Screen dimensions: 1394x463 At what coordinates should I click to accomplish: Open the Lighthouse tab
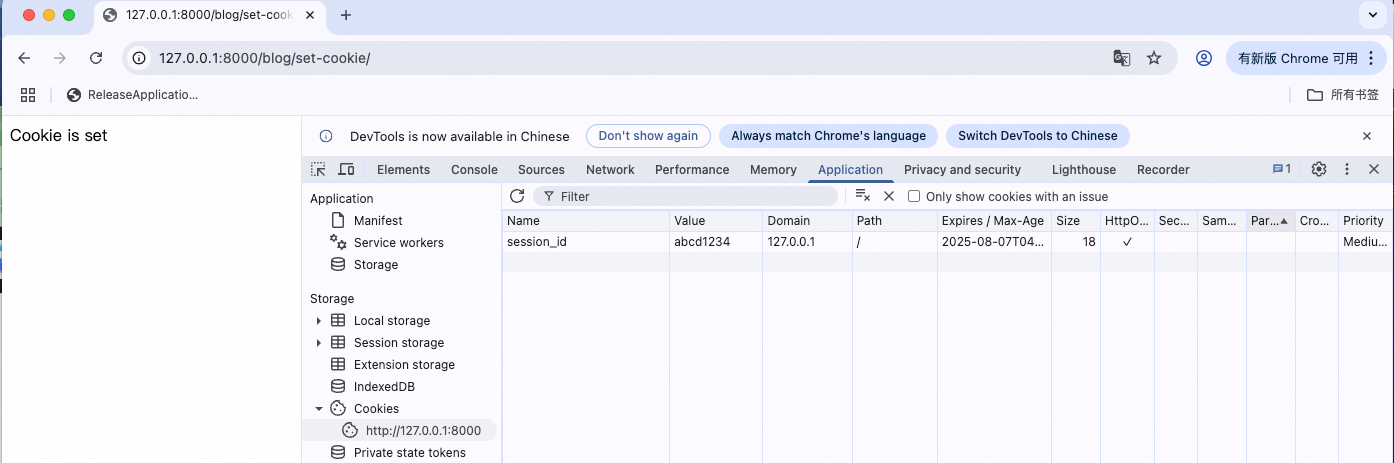click(x=1084, y=170)
